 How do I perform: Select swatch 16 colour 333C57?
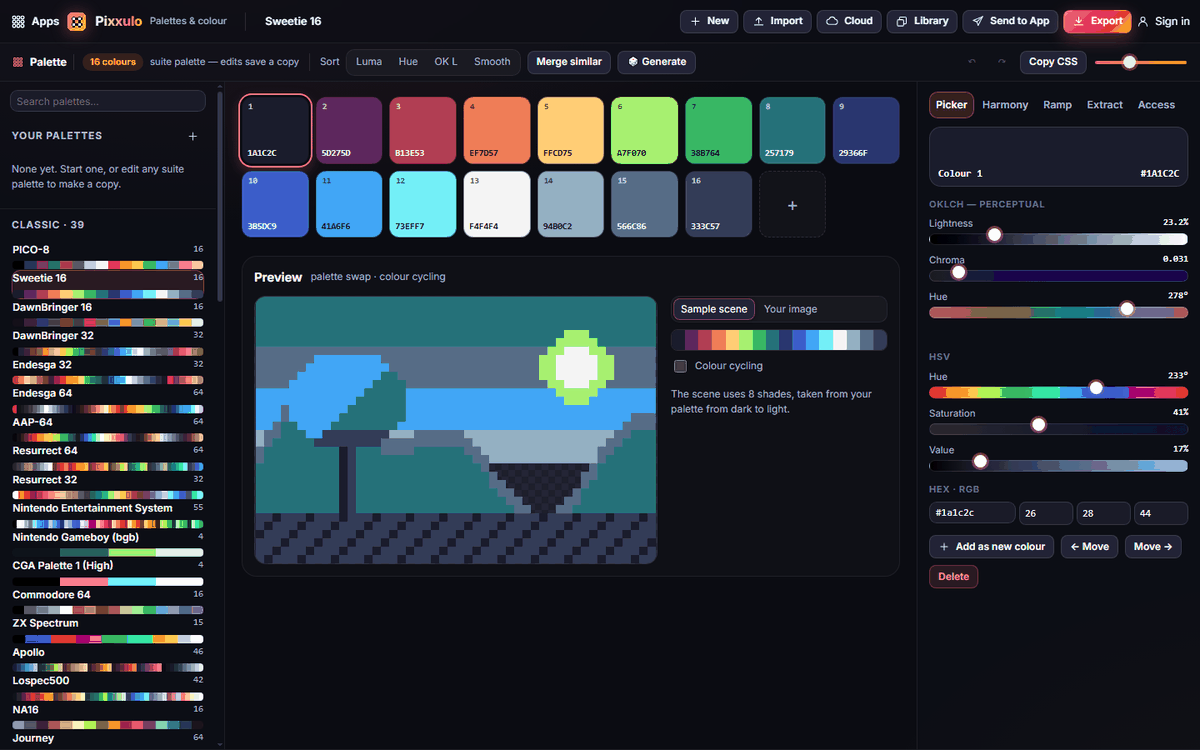pyautogui.click(x=718, y=204)
